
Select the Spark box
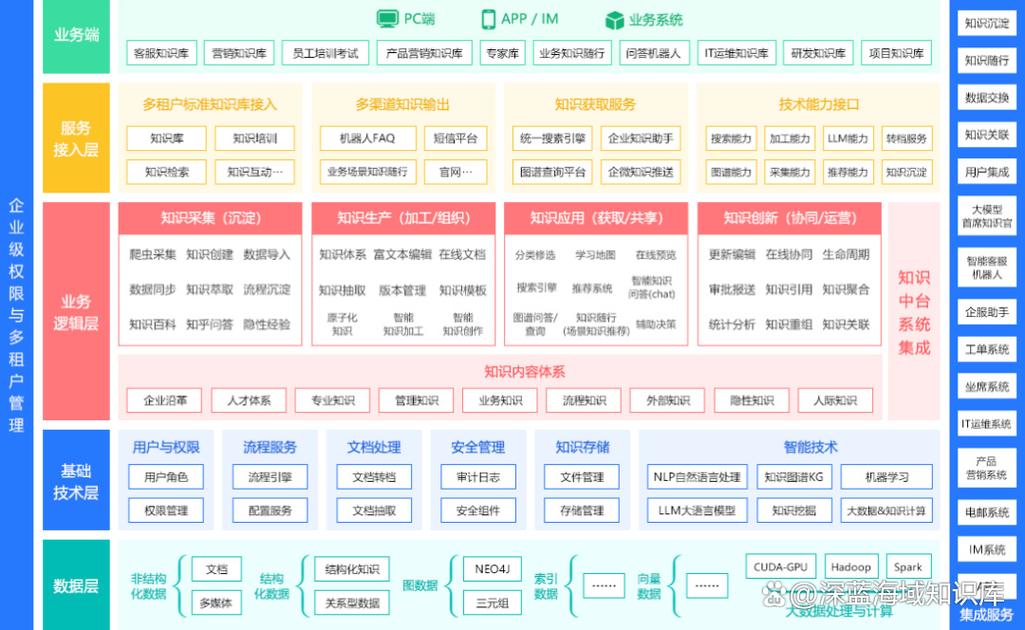coord(907,567)
